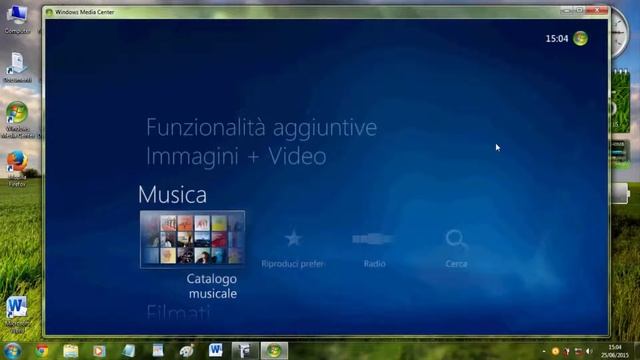640x360 pixels.
Task: Click the Media Center clock showing 15:04
Action: tap(557, 38)
